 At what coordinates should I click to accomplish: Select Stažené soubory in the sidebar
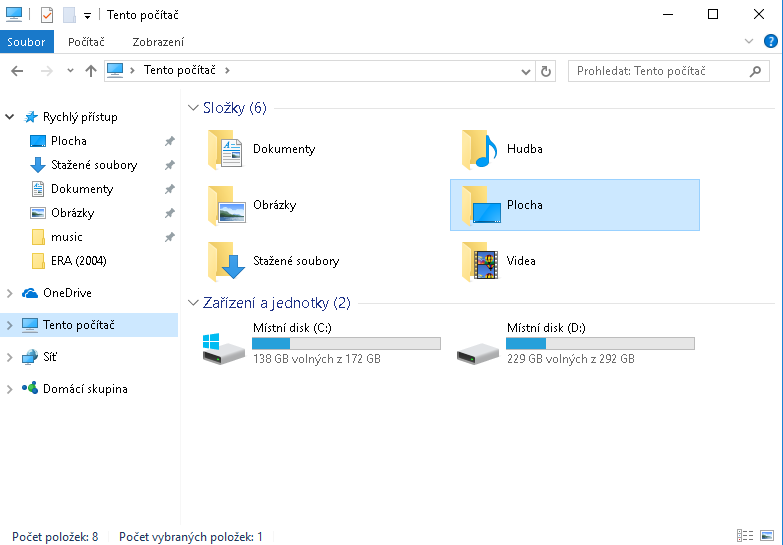pos(94,165)
